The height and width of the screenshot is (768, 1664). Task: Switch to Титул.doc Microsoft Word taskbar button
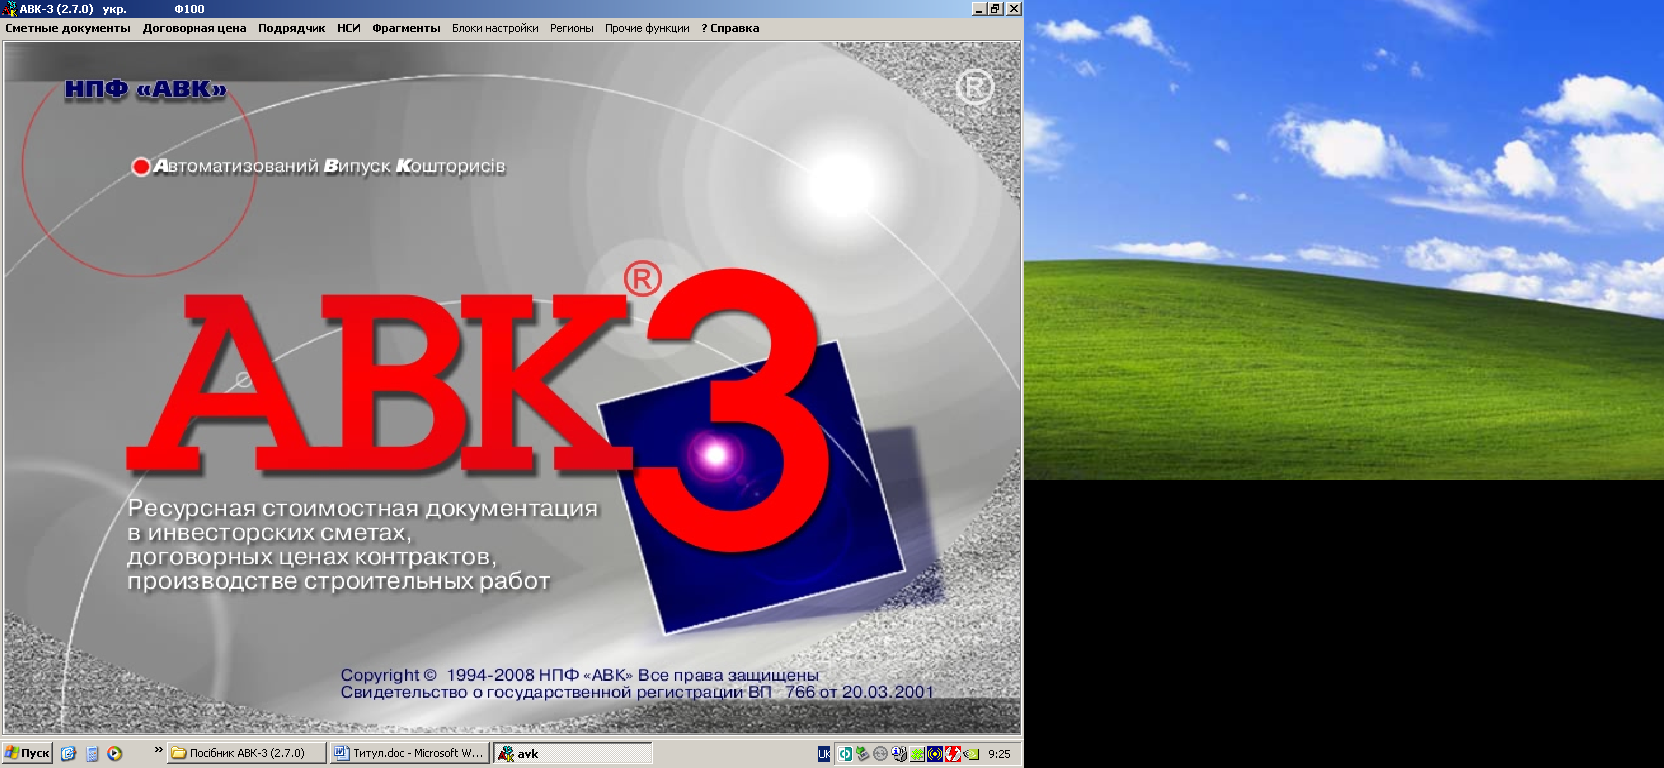pyautogui.click(x=410, y=753)
